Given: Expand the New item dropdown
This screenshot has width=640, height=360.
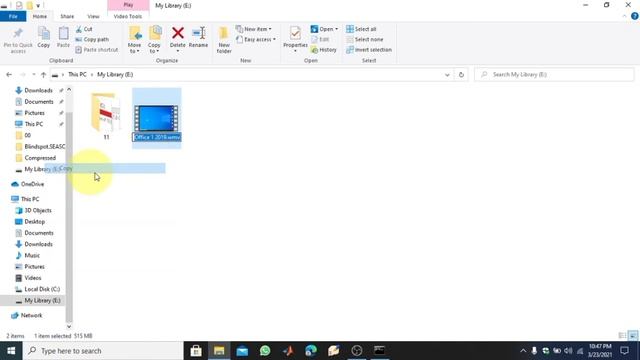Looking at the screenshot, I should coord(253,29).
